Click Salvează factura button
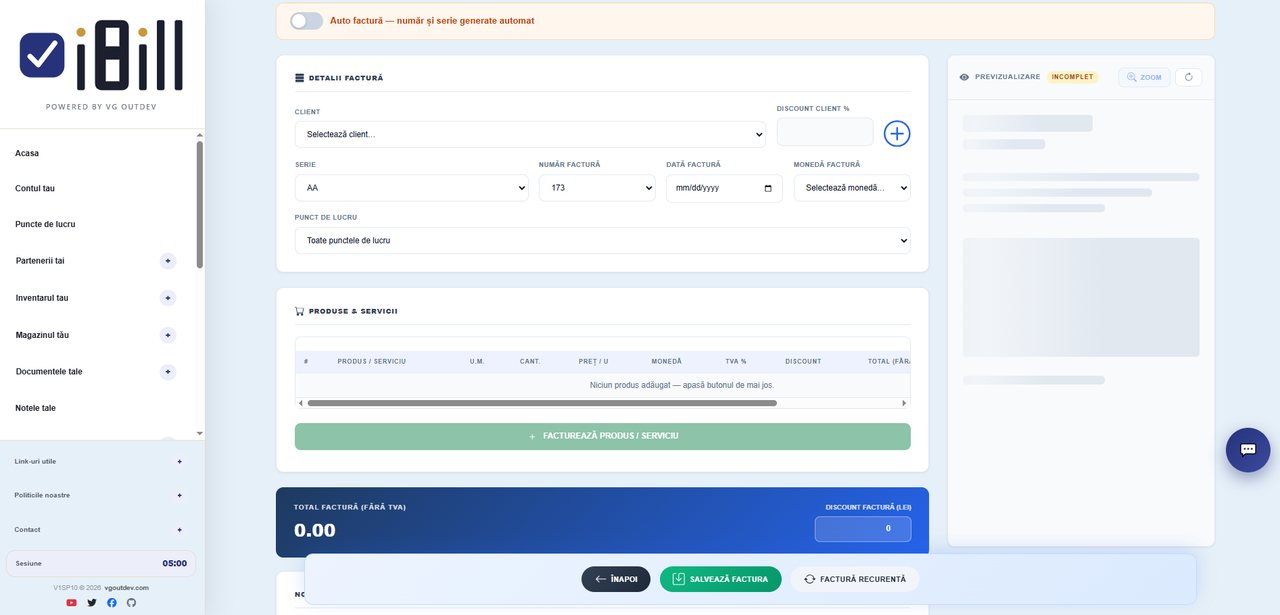 [x=720, y=579]
